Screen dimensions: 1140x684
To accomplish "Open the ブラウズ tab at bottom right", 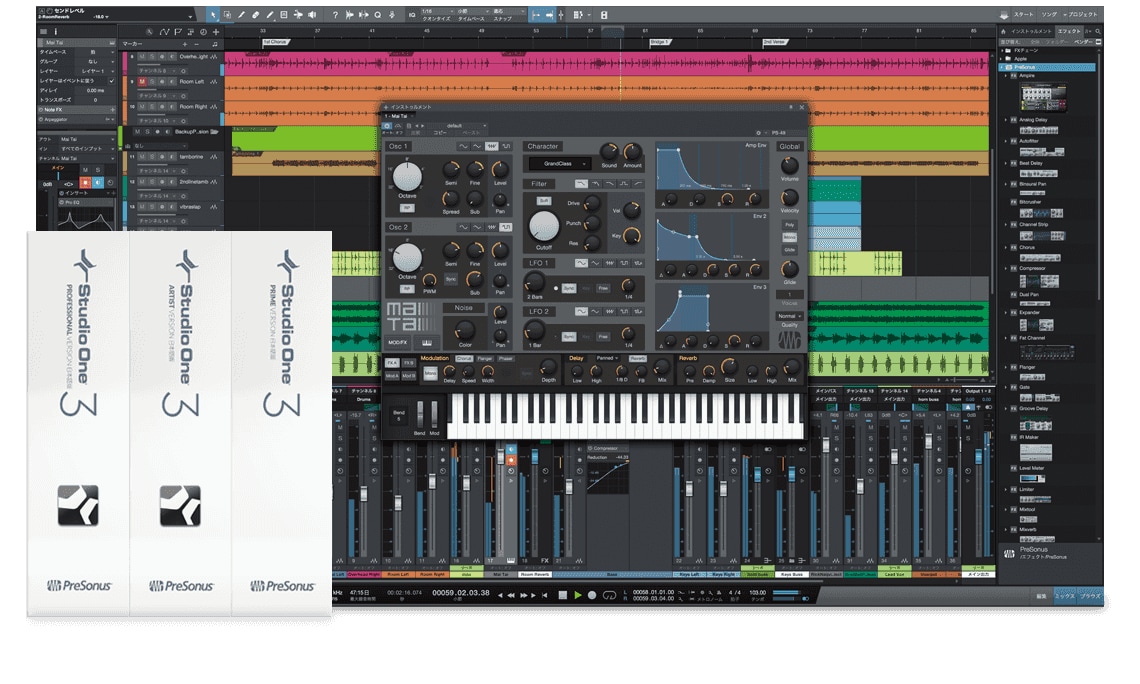I will point(1090,596).
